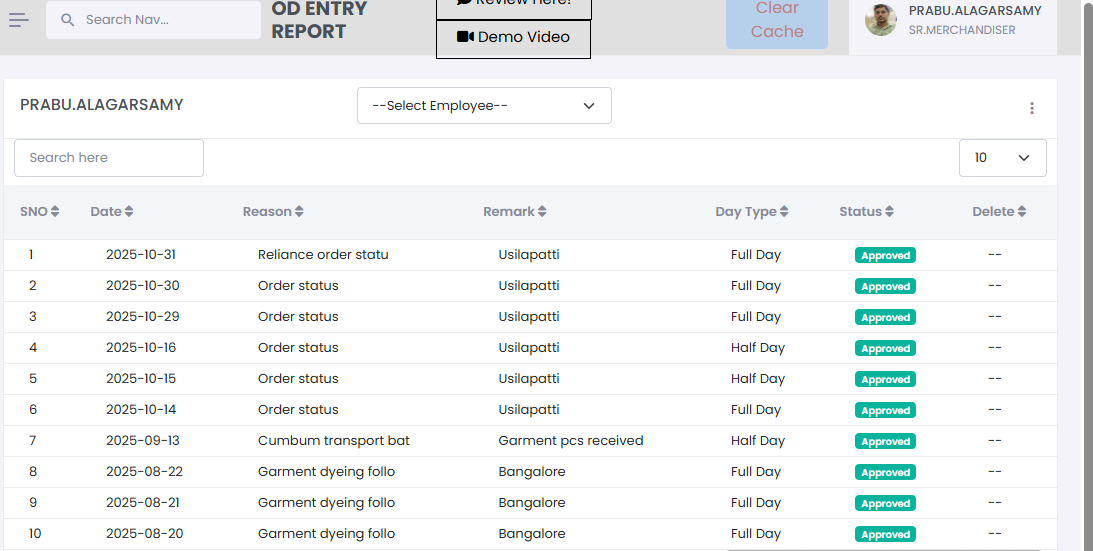The height and width of the screenshot is (551, 1093).
Task: Open the hamburger navigation menu
Action: tap(19, 20)
